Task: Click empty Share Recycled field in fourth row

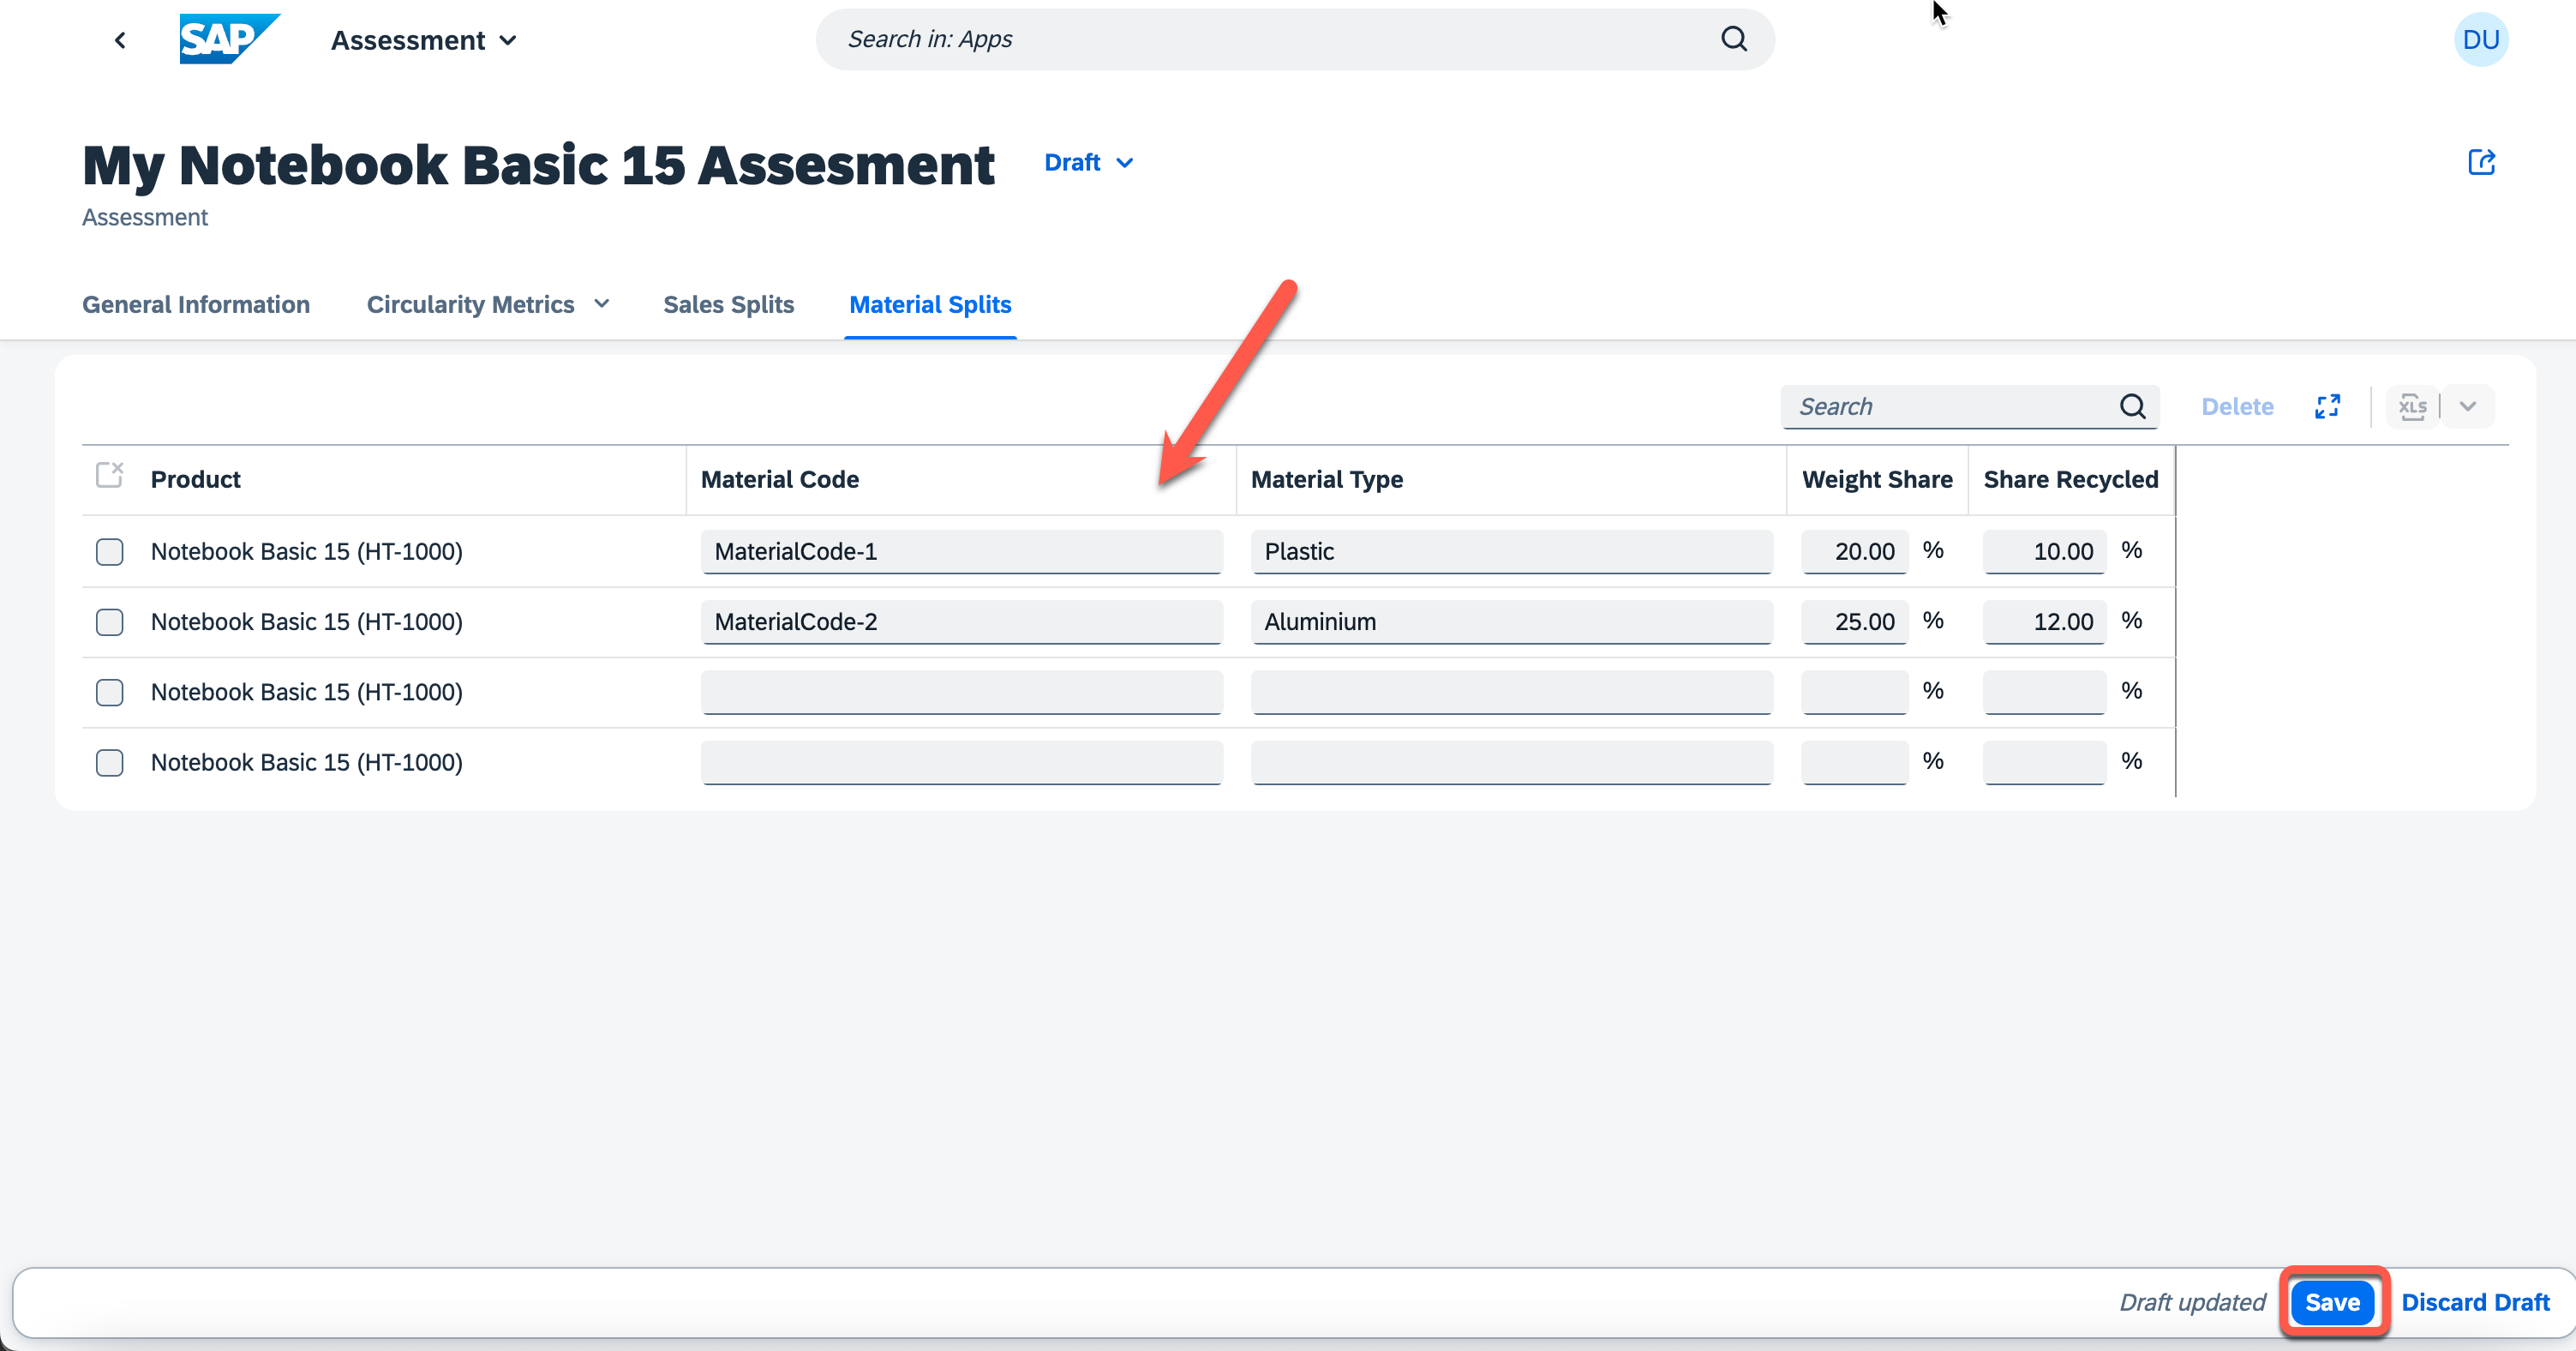Action: coord(2044,762)
